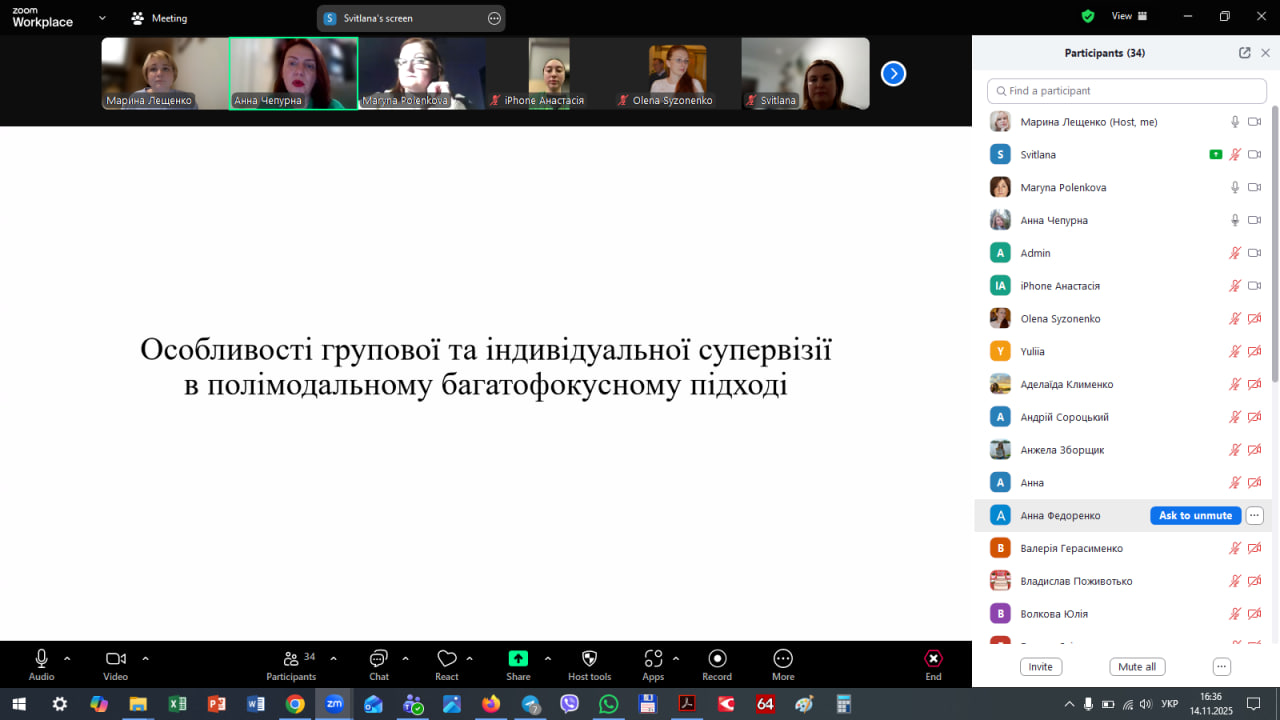Open the Apps icon

(x=653, y=659)
